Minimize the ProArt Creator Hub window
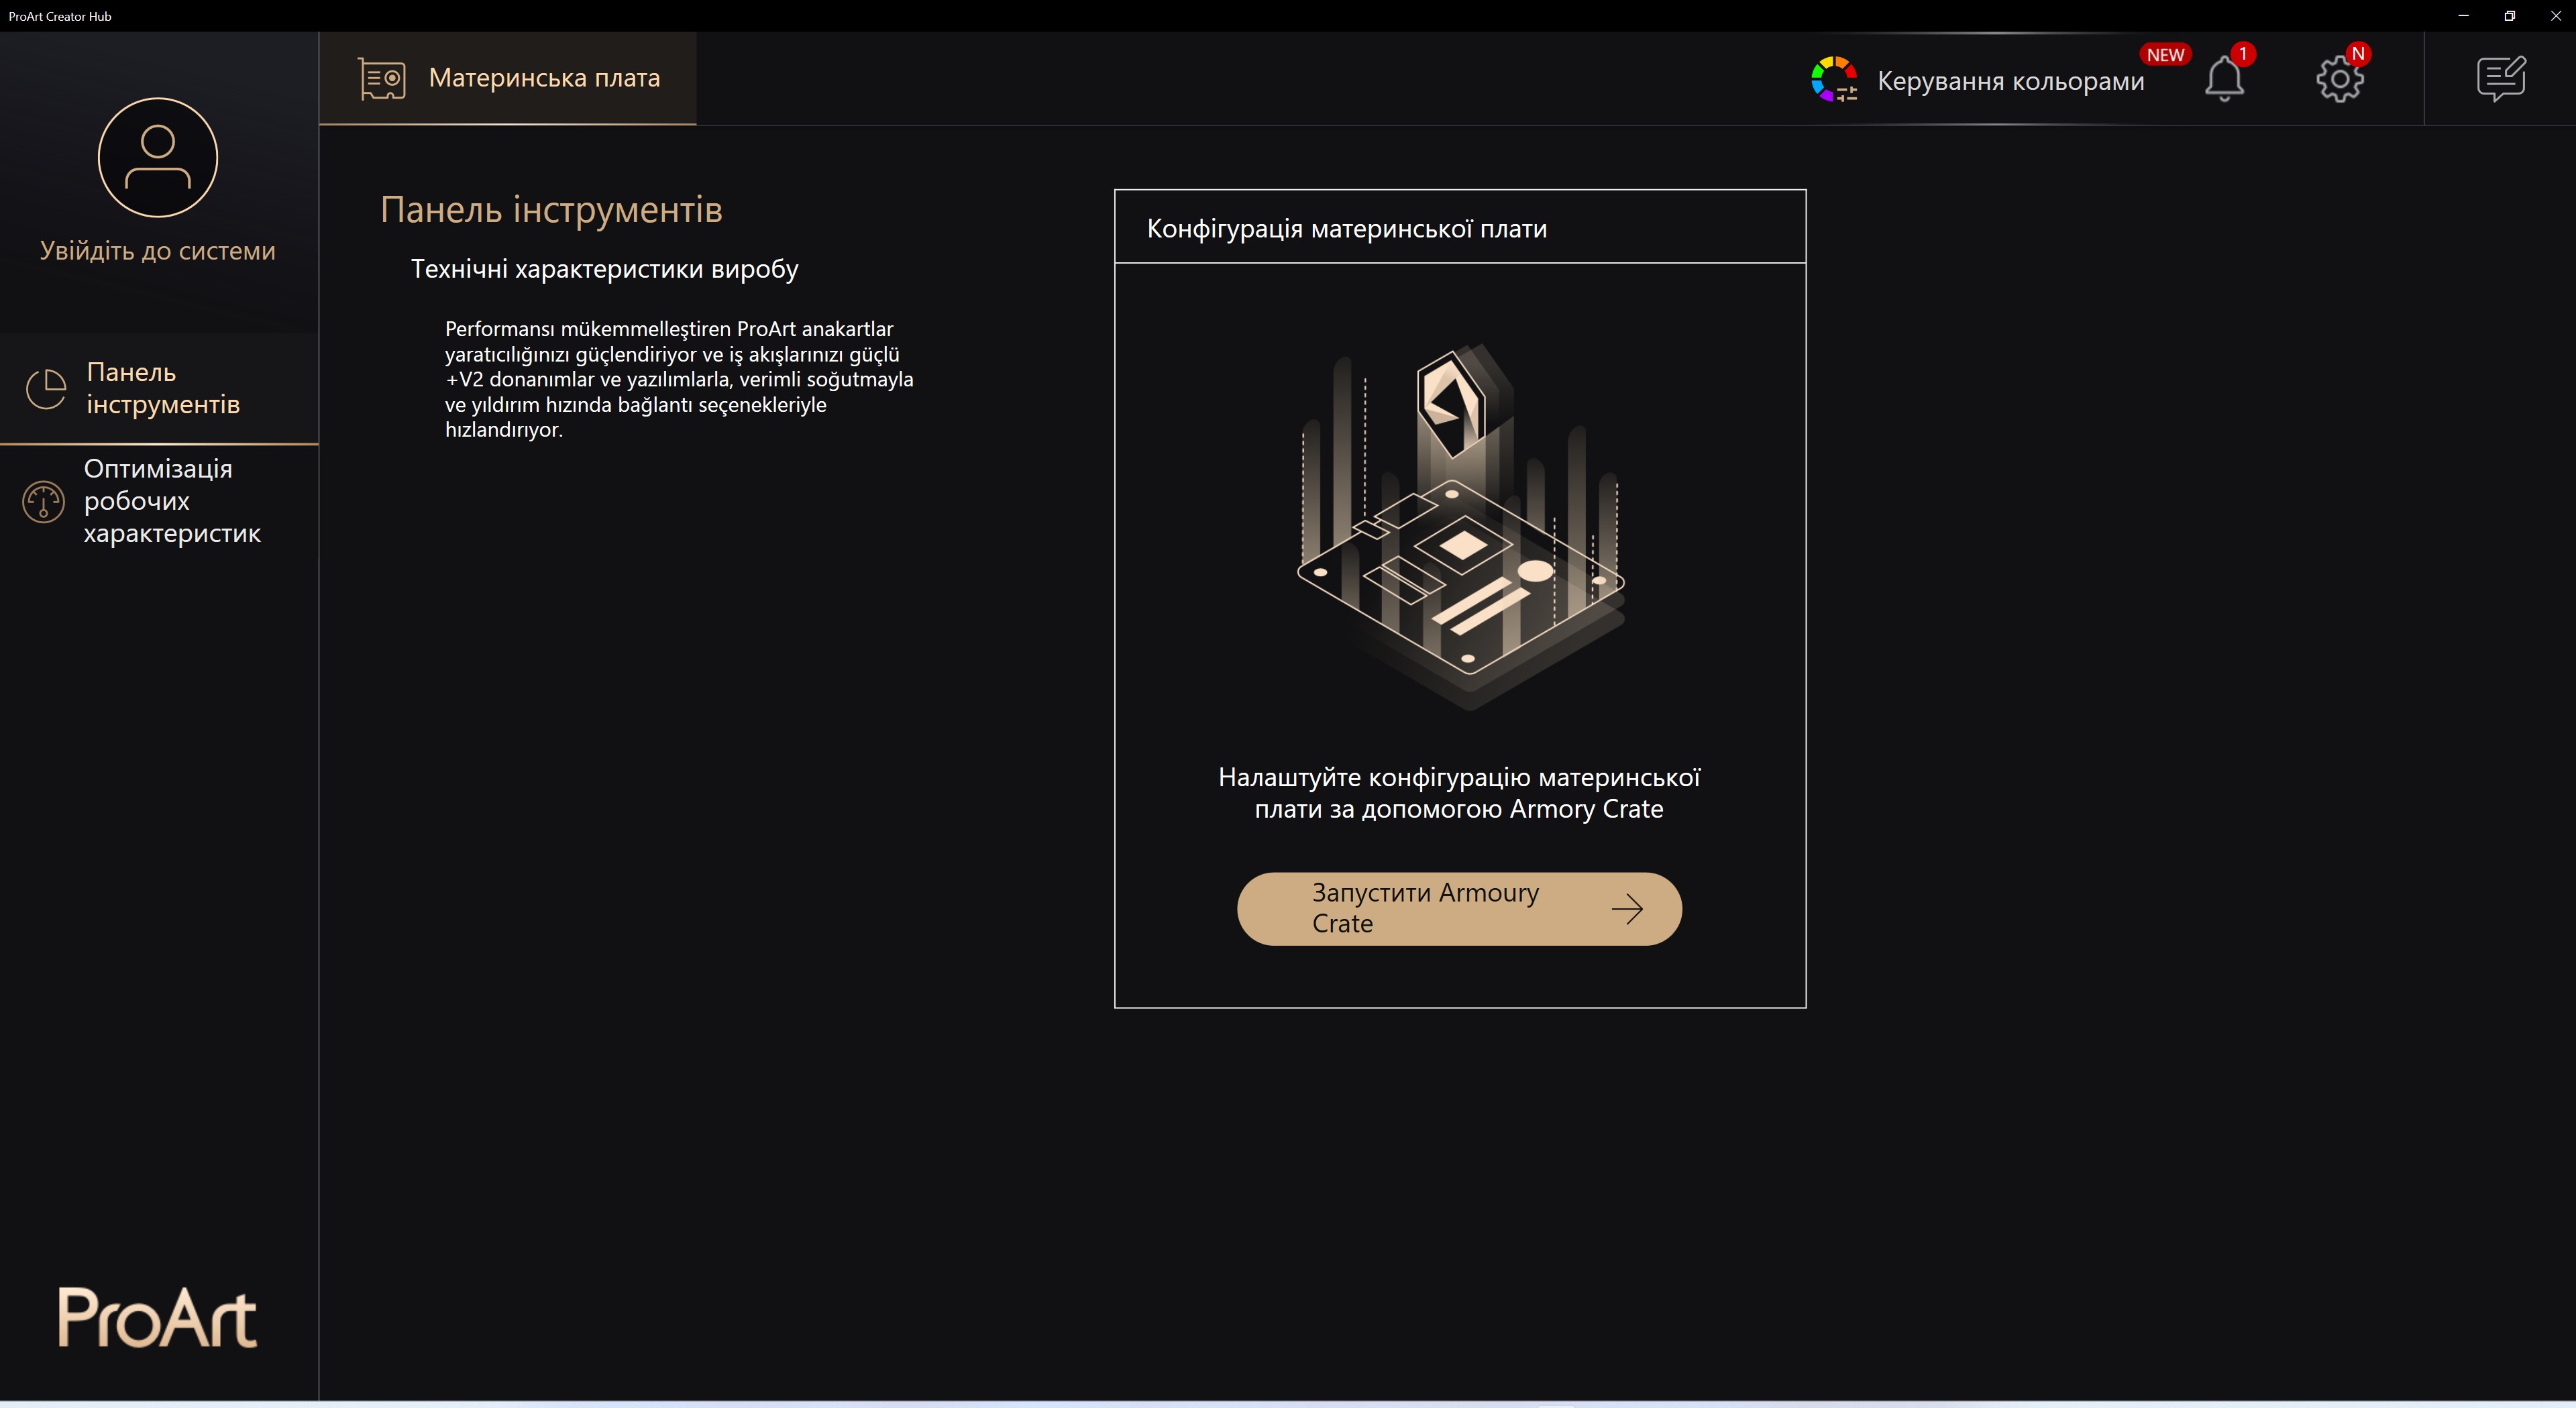Viewport: 2576px width, 1408px height. (x=2463, y=16)
